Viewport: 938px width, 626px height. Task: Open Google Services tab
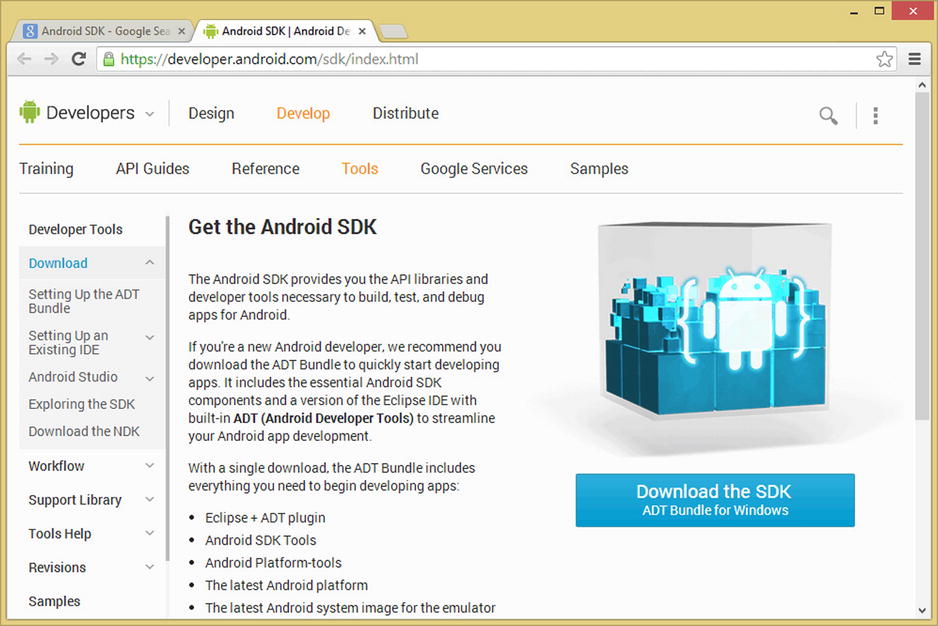coord(474,169)
